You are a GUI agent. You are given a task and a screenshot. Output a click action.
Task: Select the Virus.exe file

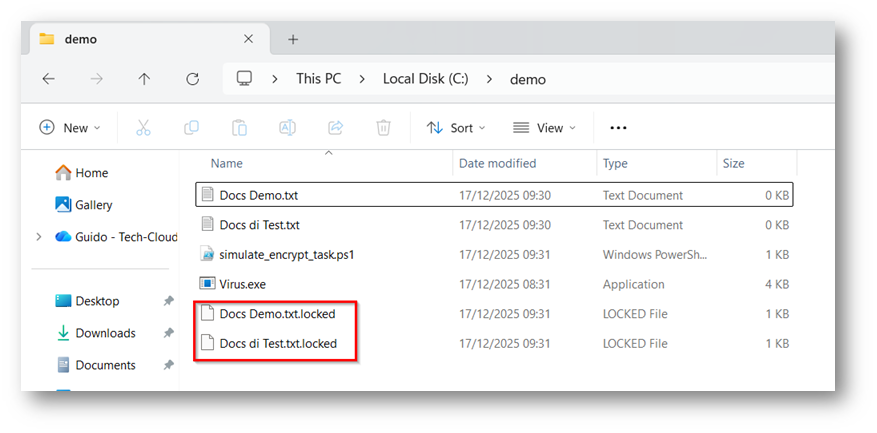point(243,284)
